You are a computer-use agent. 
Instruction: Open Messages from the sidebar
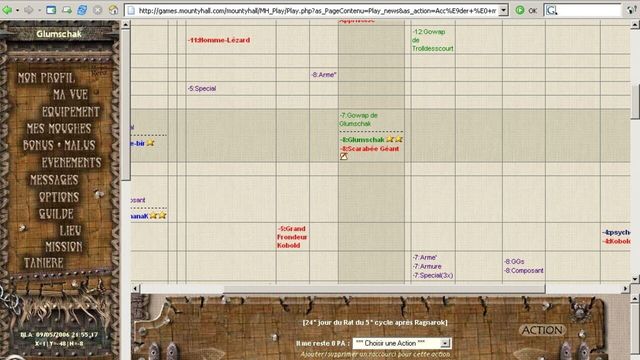(54, 180)
